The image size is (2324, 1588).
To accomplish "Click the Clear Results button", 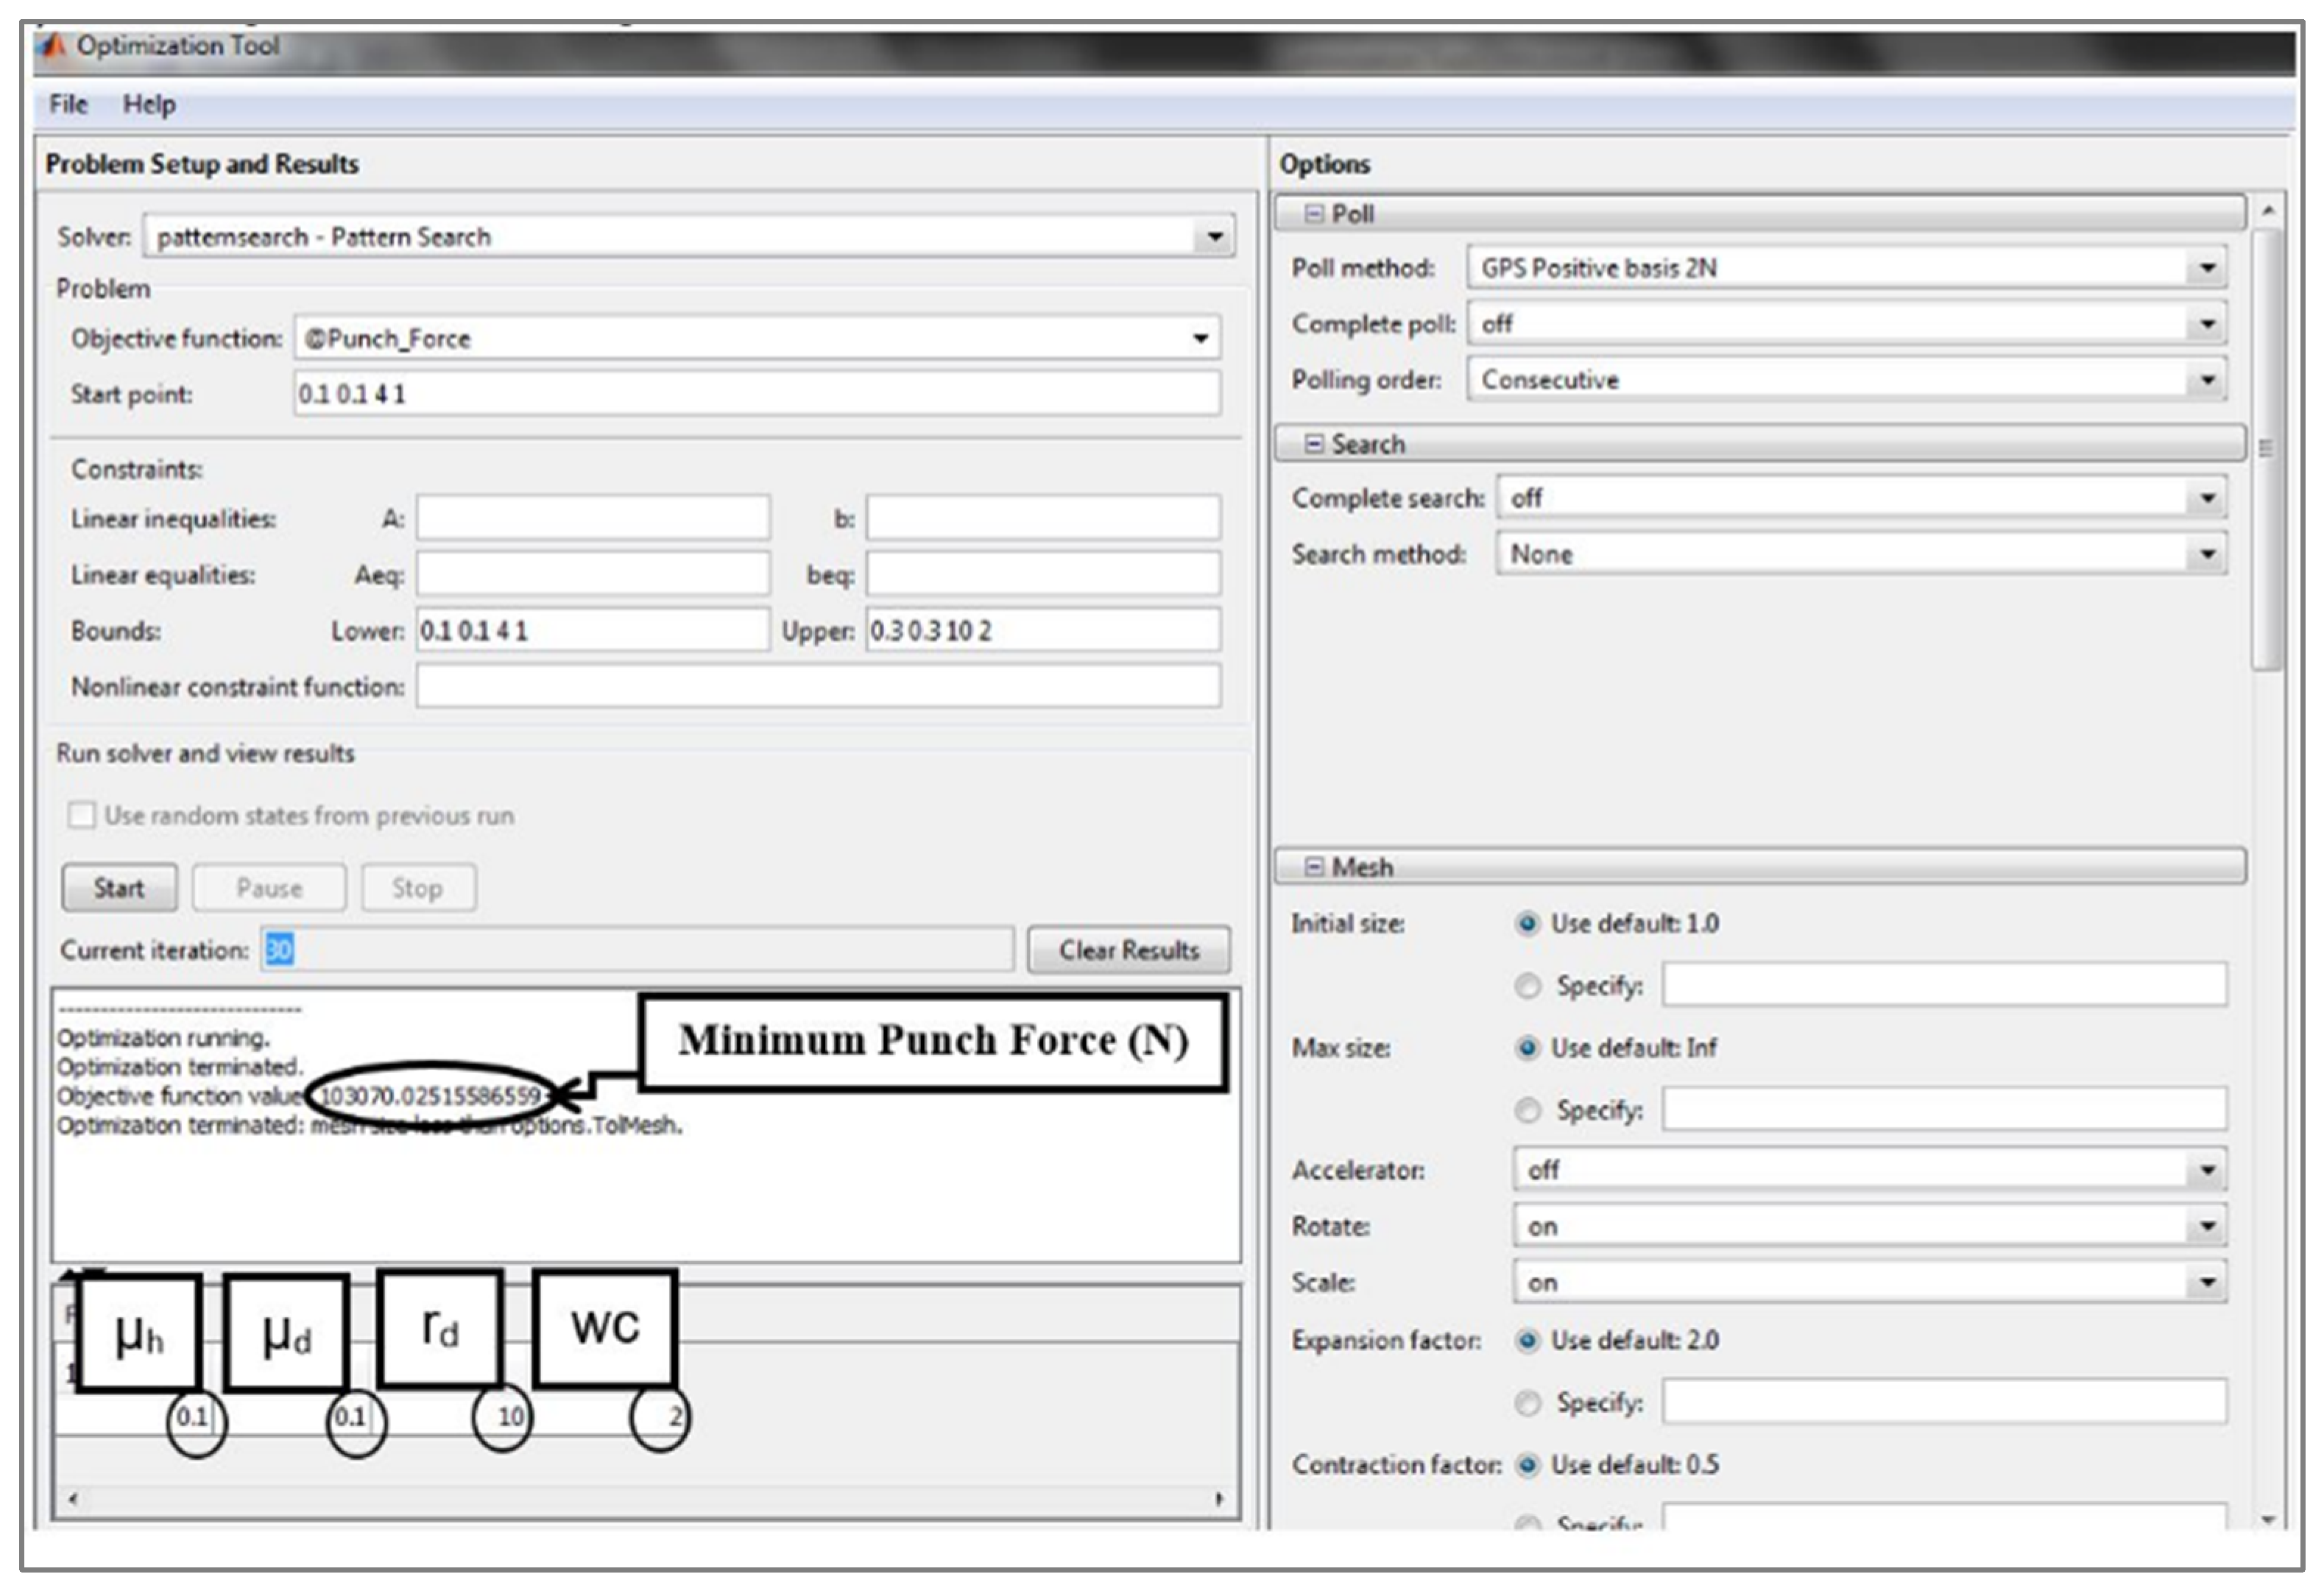I will pyautogui.click(x=1129, y=950).
